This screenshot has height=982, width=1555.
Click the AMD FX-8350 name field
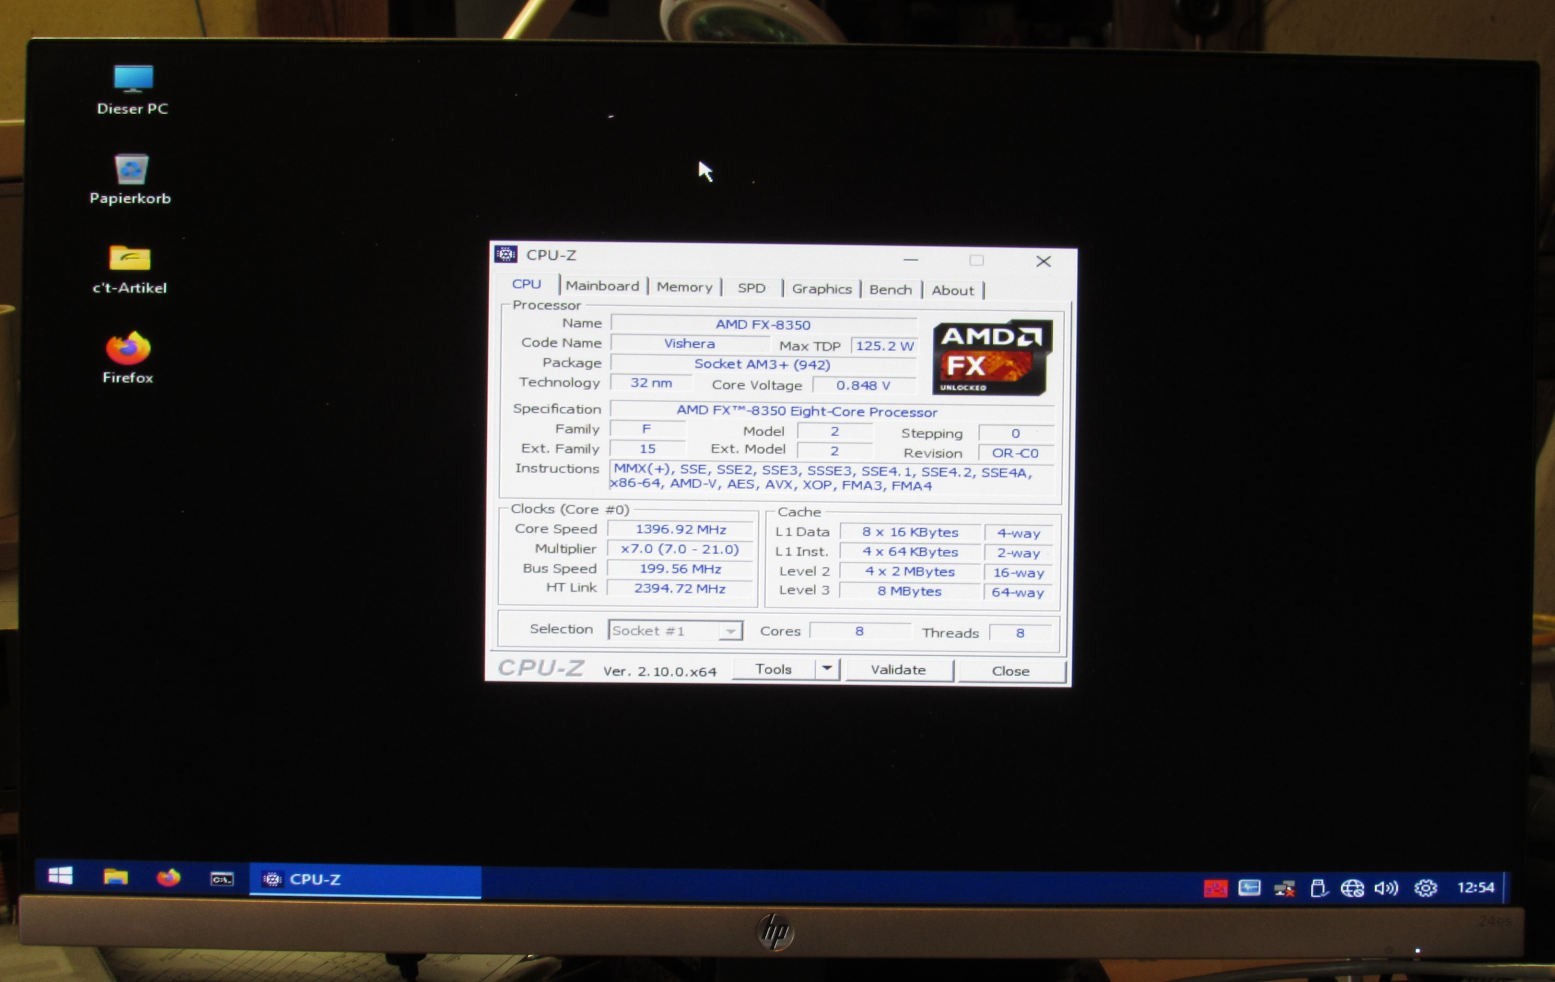point(763,324)
